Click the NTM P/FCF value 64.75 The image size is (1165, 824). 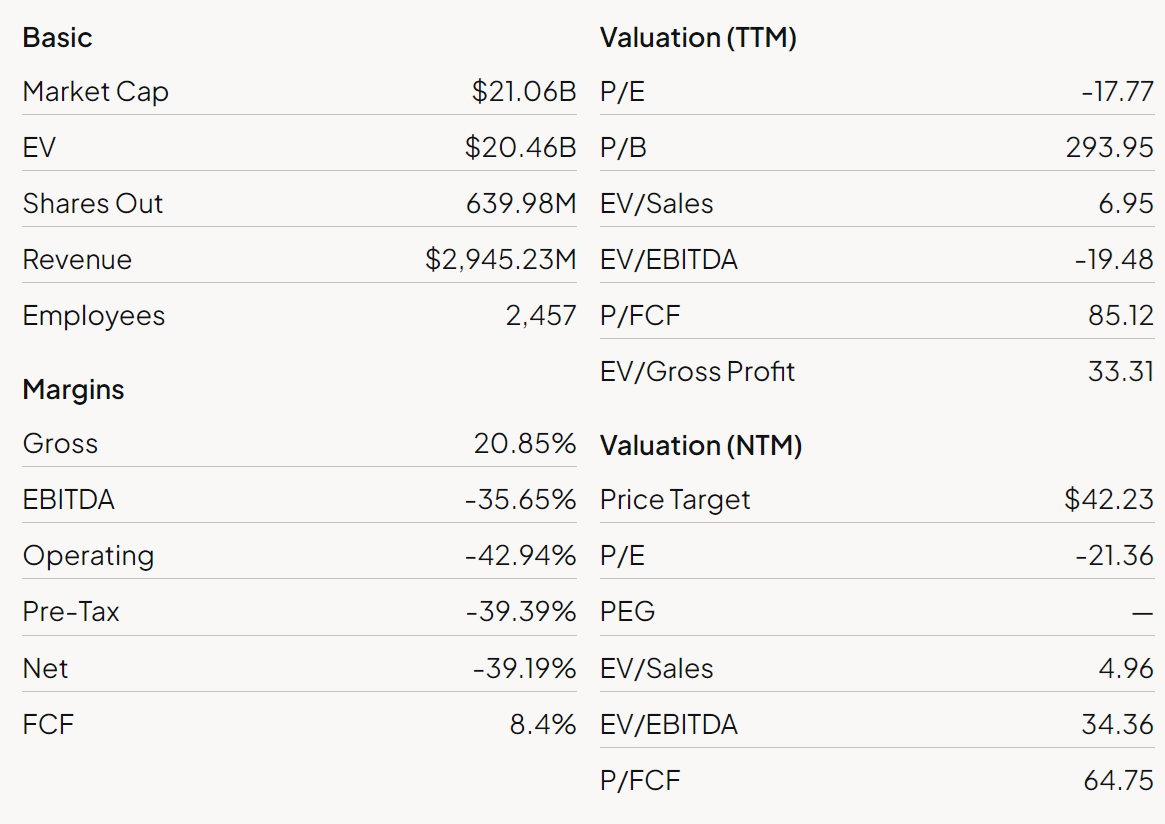pyautogui.click(x=1118, y=780)
